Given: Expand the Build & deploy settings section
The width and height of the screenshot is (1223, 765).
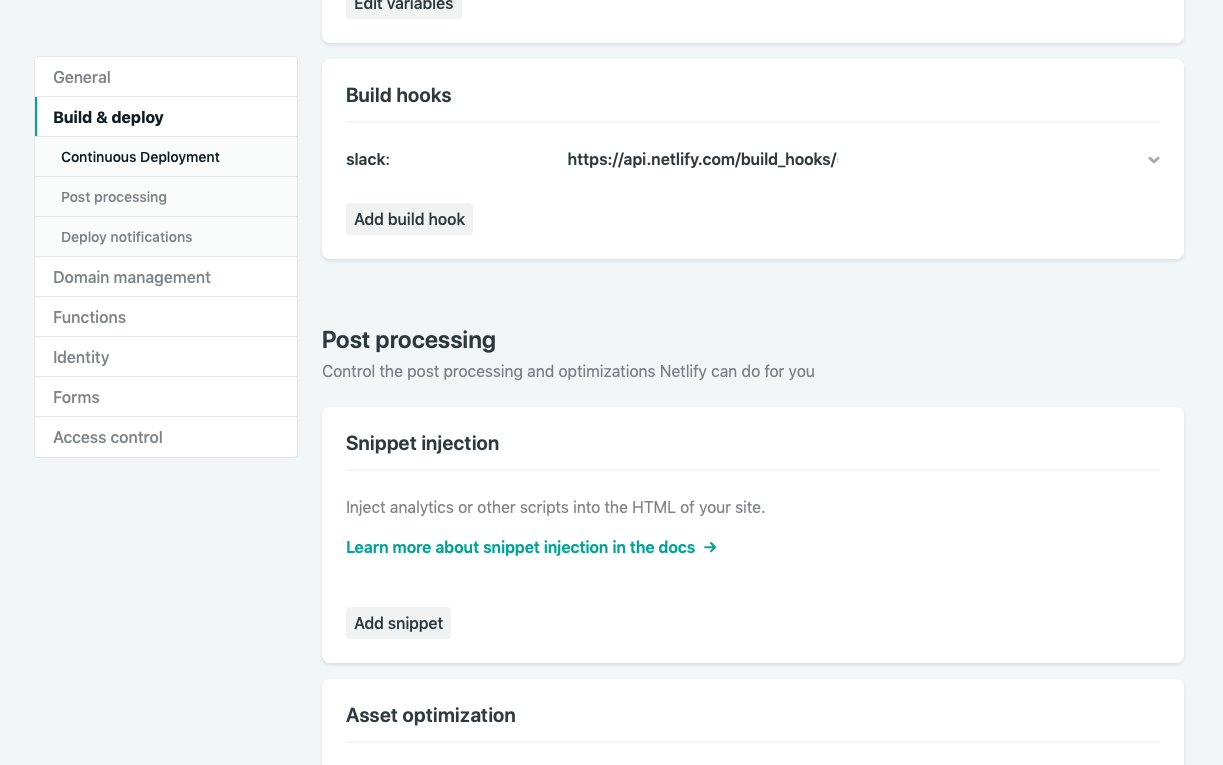Looking at the screenshot, I should click(107, 116).
